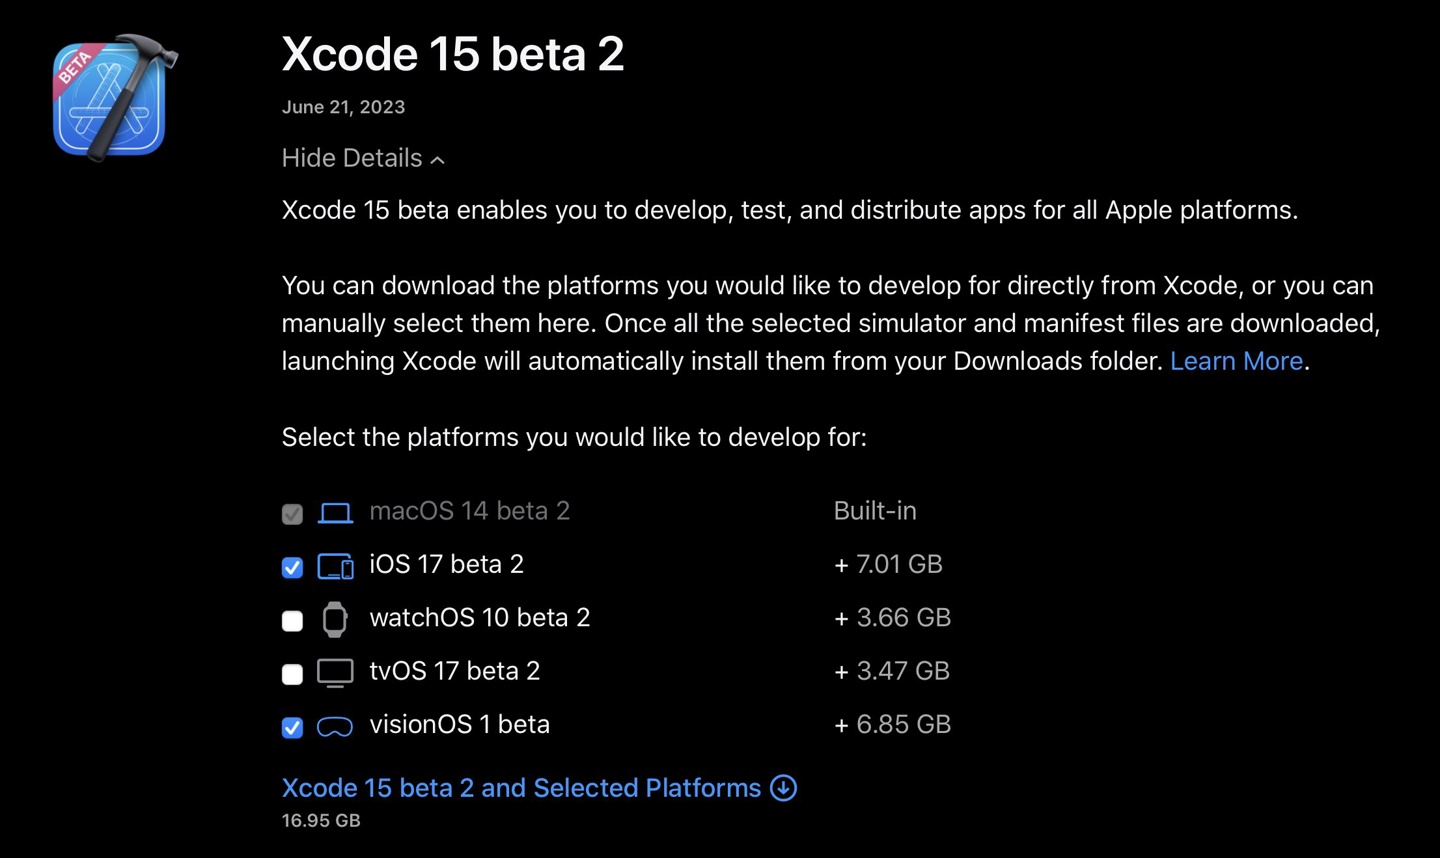This screenshot has width=1440, height=858.
Task: Click the iOS devices platform icon
Action: [335, 567]
